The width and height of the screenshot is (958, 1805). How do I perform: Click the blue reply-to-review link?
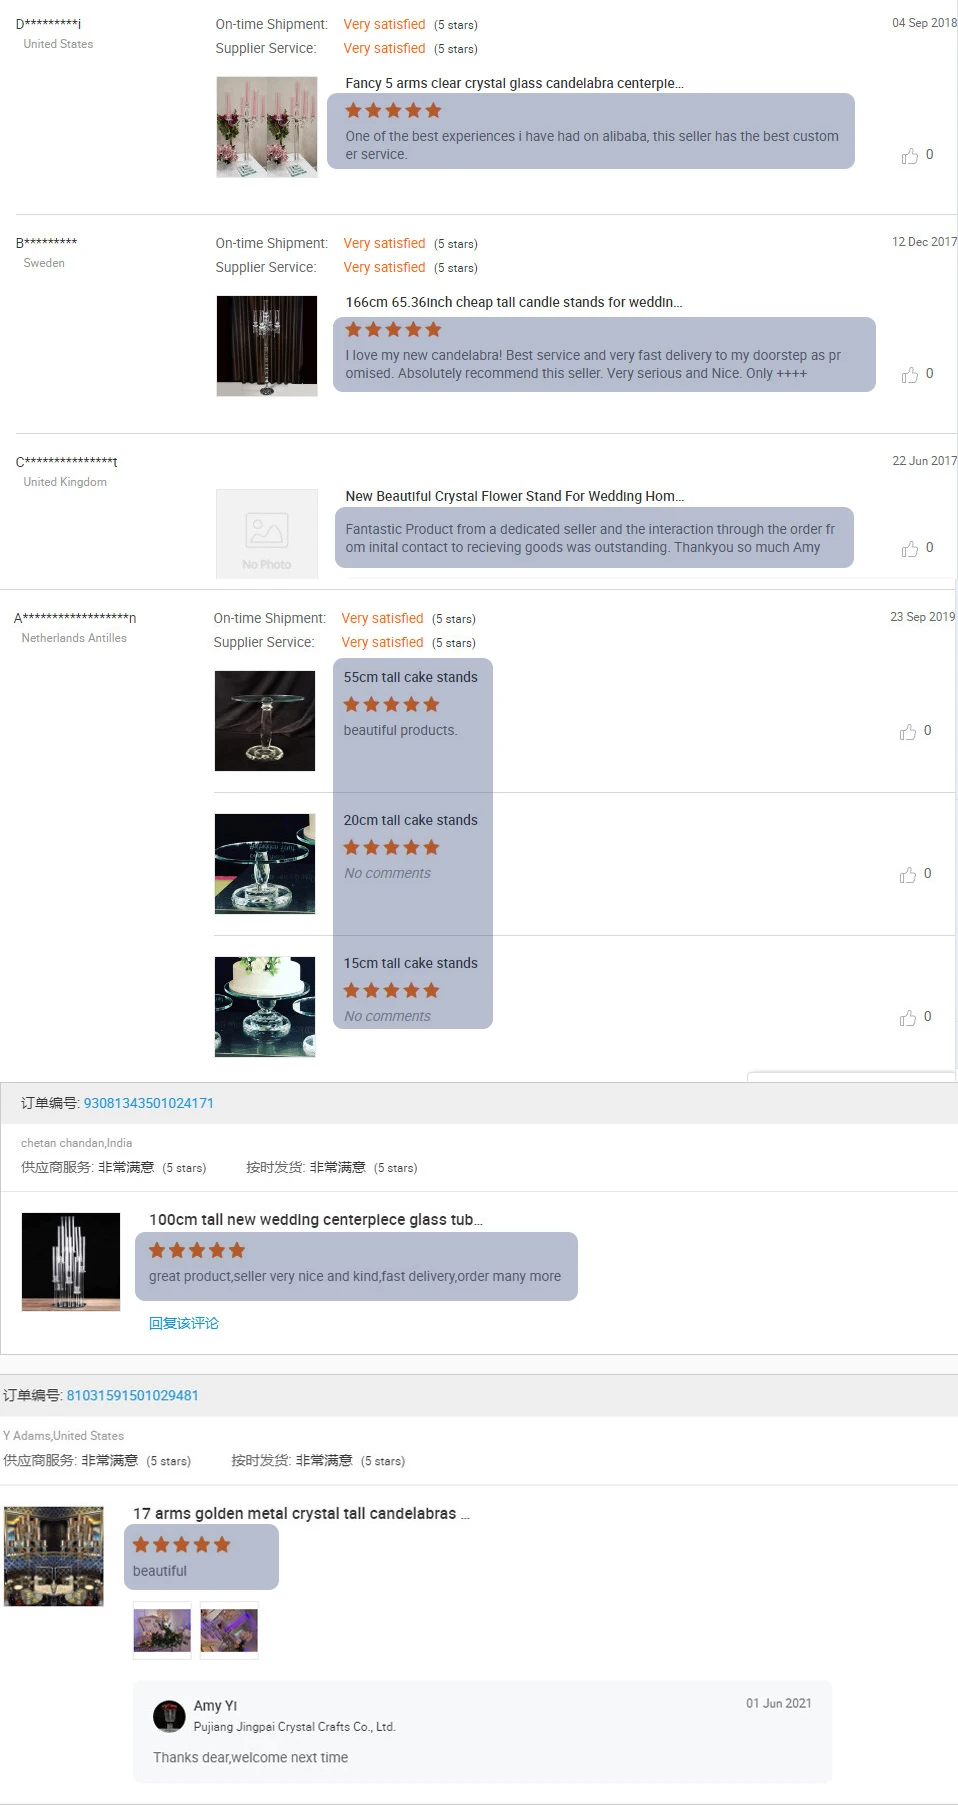pyautogui.click(x=184, y=1323)
